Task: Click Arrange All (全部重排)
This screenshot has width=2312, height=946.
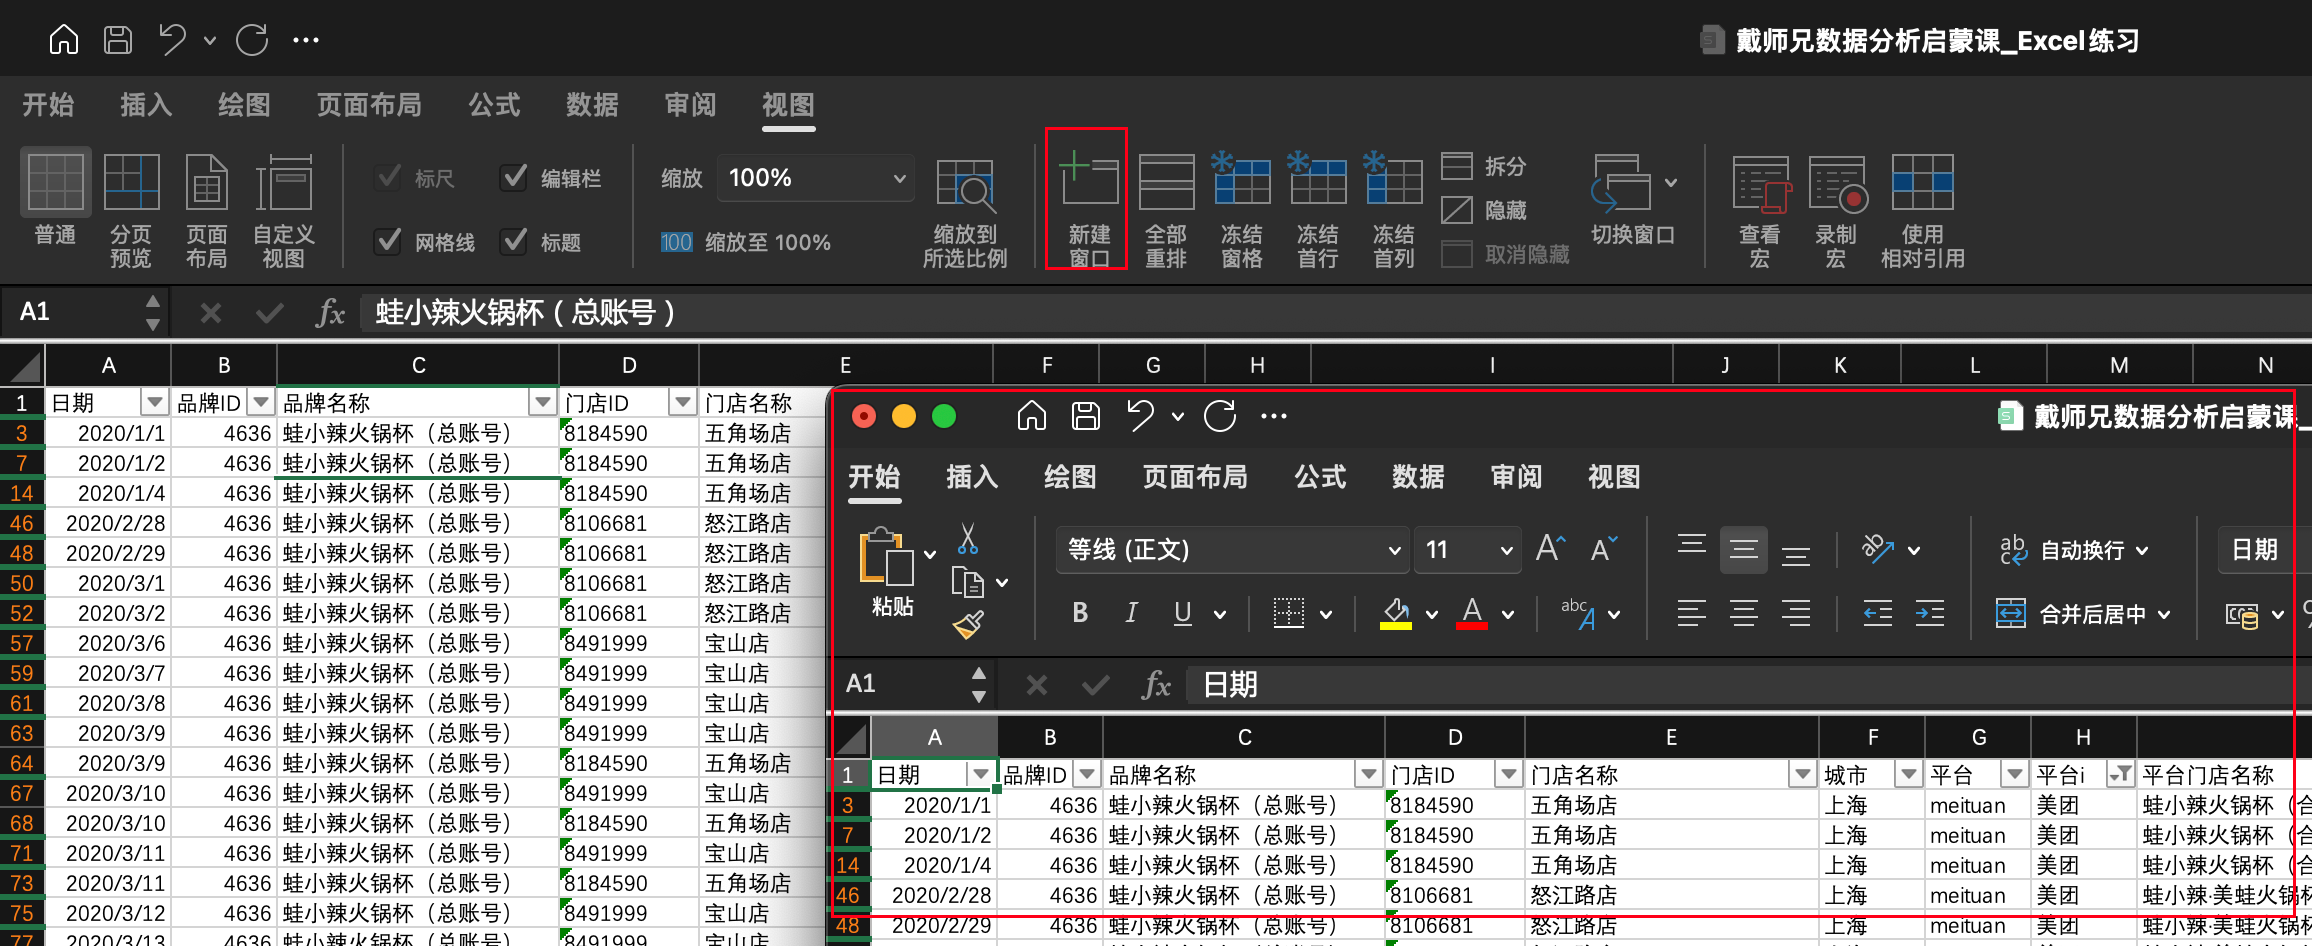Action: pos(1166,210)
